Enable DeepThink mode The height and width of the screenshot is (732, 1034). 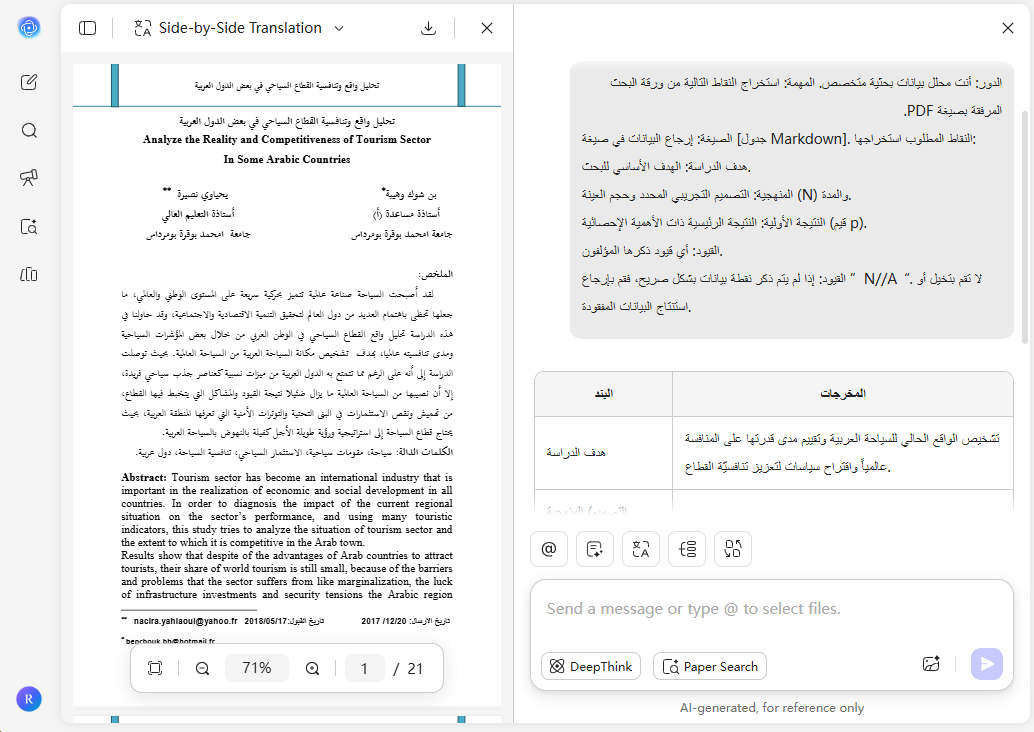pyautogui.click(x=590, y=666)
